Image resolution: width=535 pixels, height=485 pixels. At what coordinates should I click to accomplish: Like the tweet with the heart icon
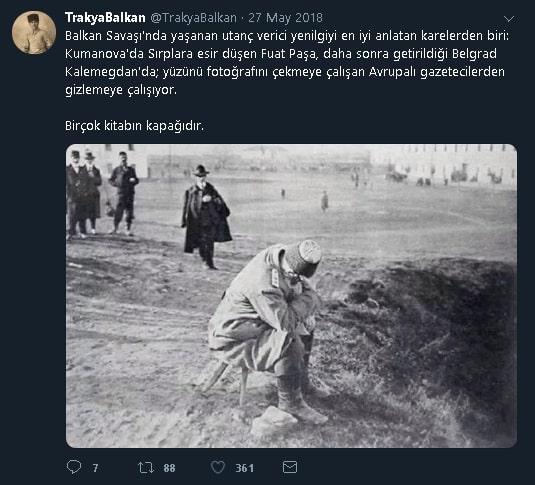pos(218,467)
